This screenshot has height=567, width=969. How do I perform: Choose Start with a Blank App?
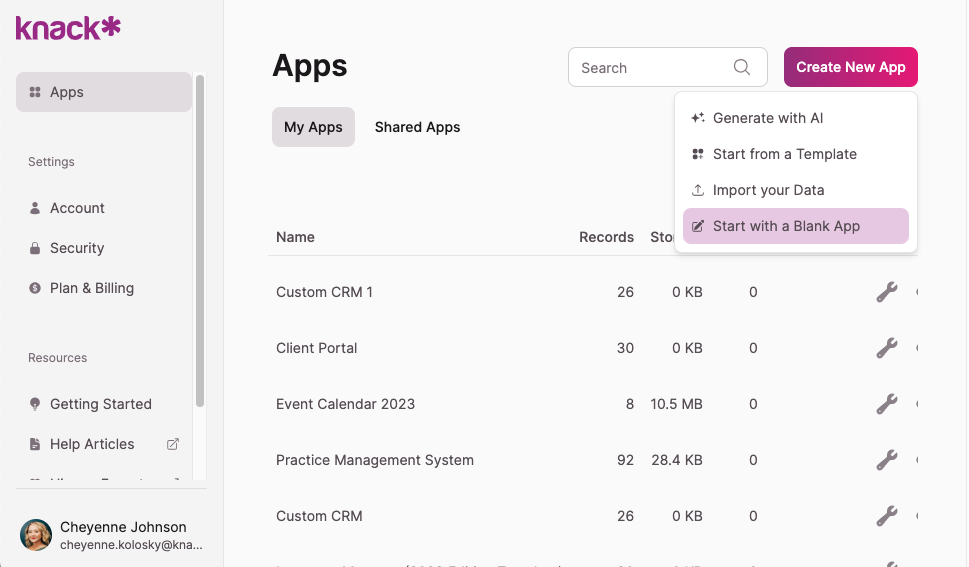[x=786, y=226]
